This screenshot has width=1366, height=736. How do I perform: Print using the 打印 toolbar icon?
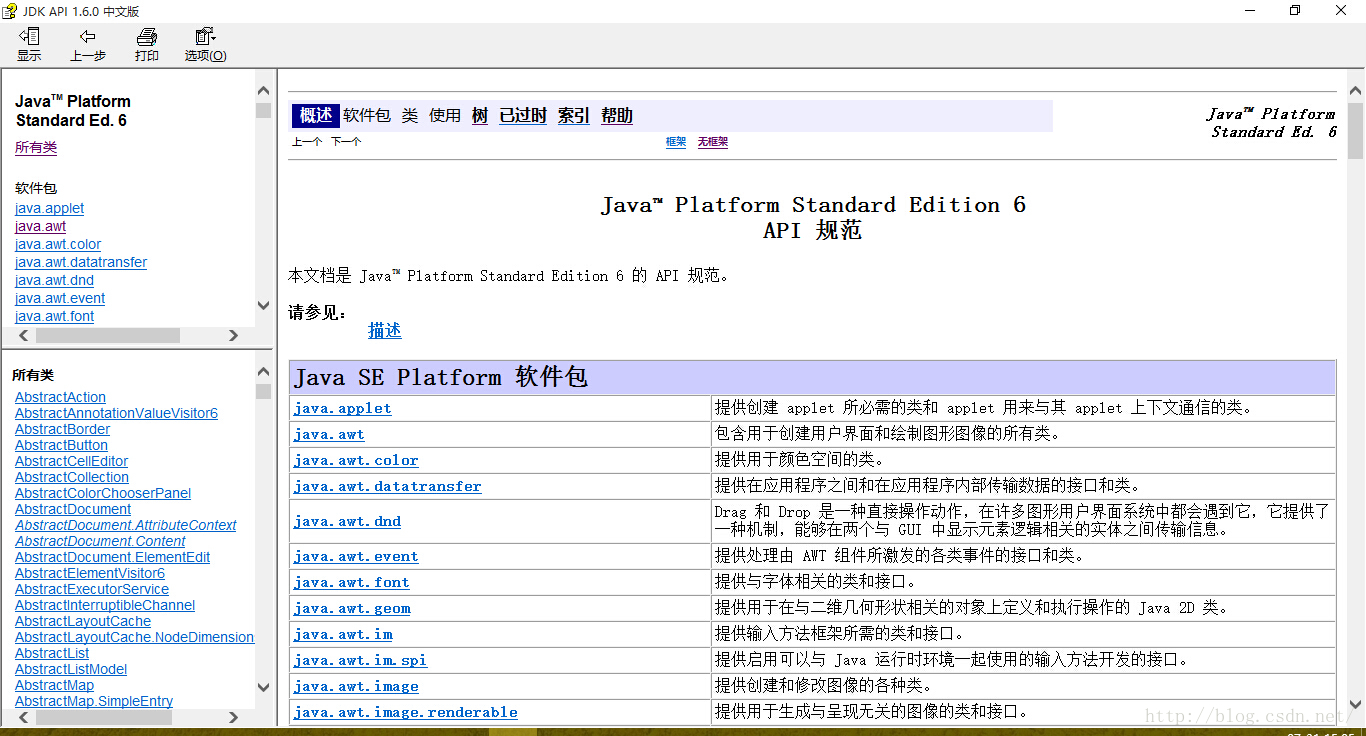point(147,45)
